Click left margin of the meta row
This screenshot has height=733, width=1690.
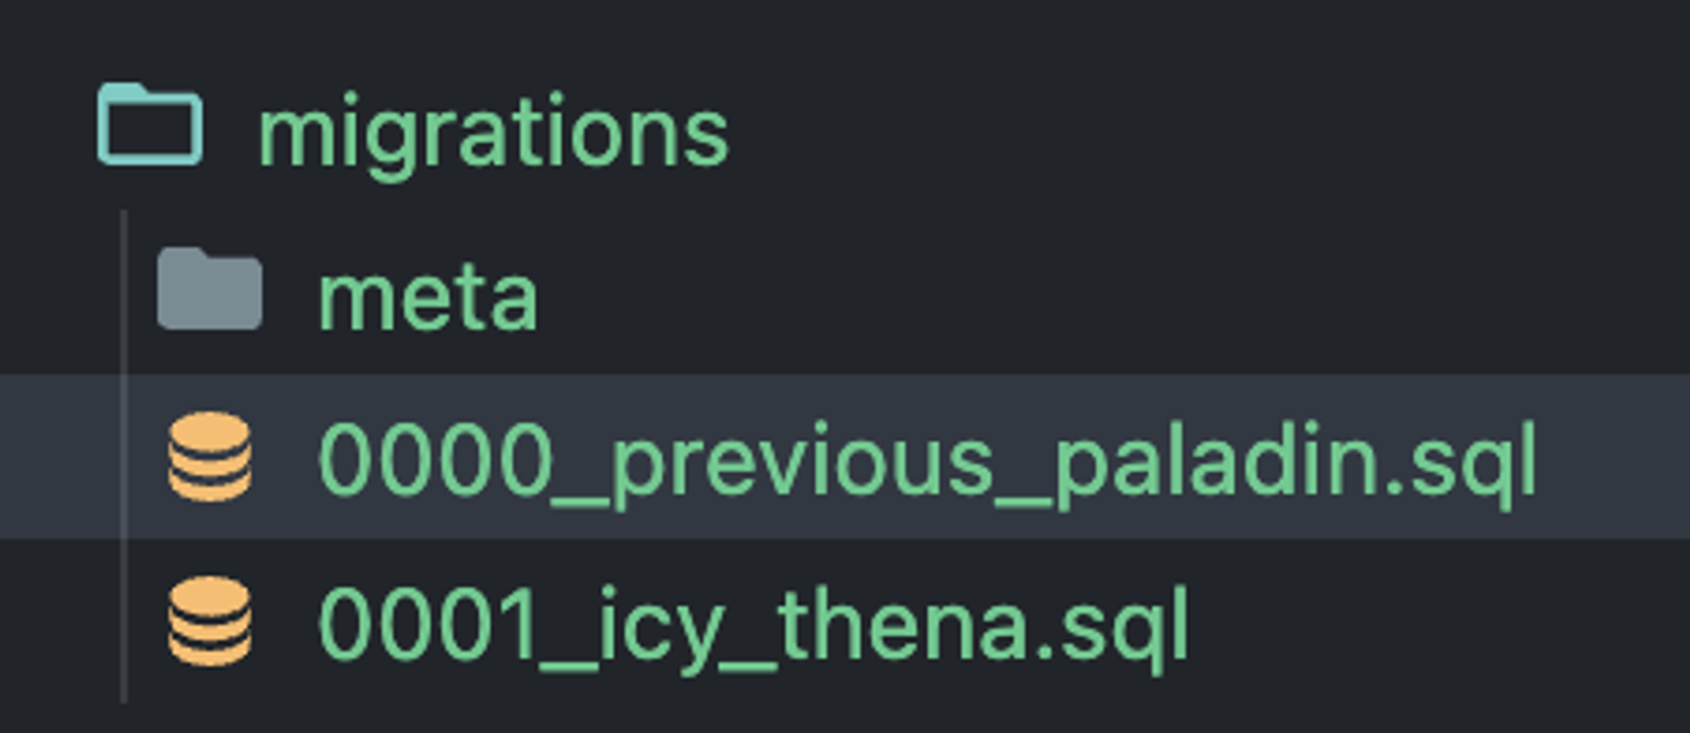pos(58,295)
